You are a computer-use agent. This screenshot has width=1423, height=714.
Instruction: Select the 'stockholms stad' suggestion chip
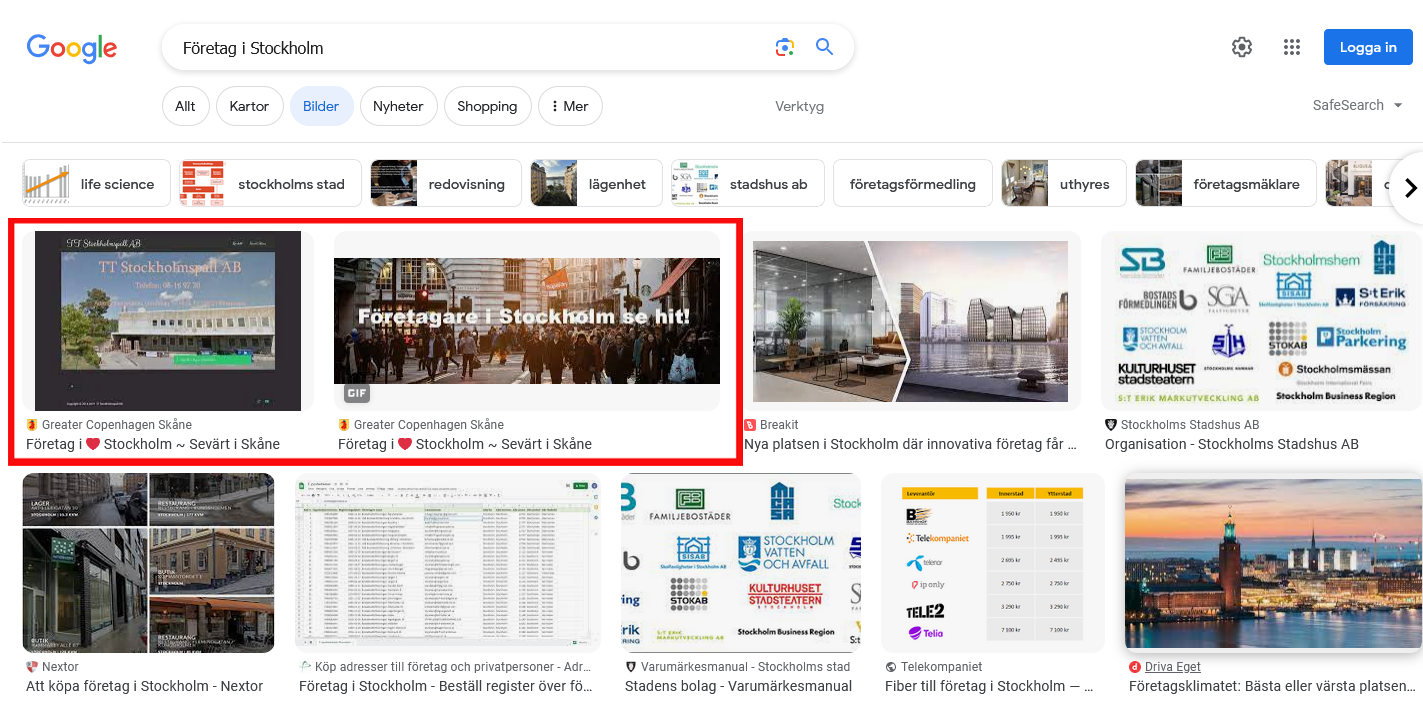tap(268, 184)
